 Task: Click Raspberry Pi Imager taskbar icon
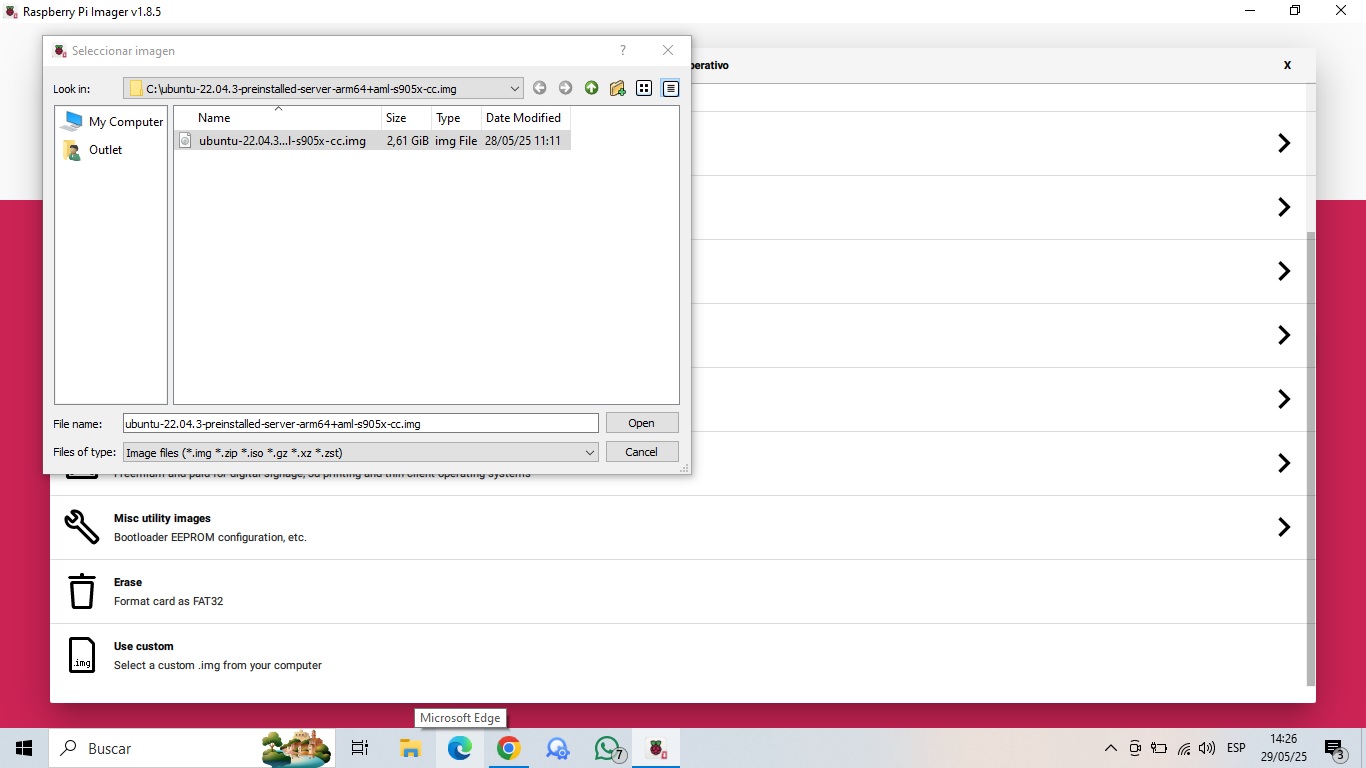pyautogui.click(x=656, y=748)
